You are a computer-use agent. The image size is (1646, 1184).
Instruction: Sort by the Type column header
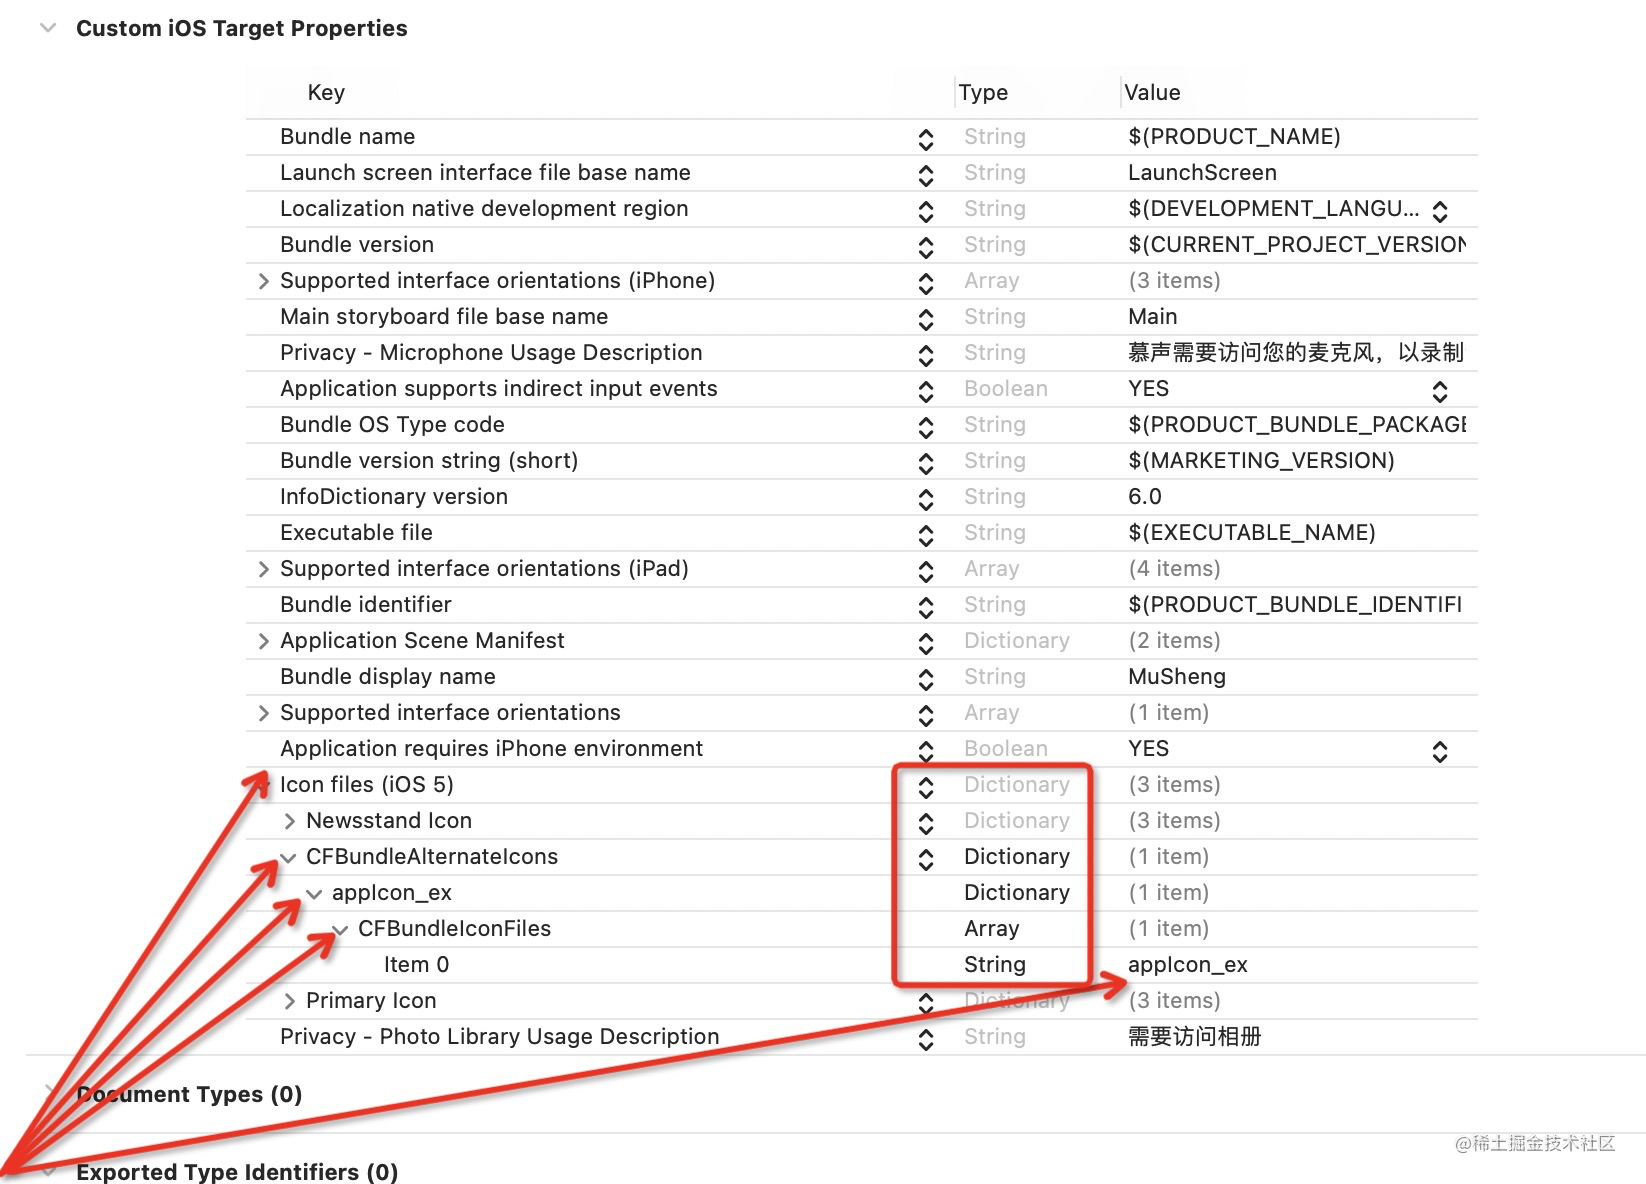(983, 92)
